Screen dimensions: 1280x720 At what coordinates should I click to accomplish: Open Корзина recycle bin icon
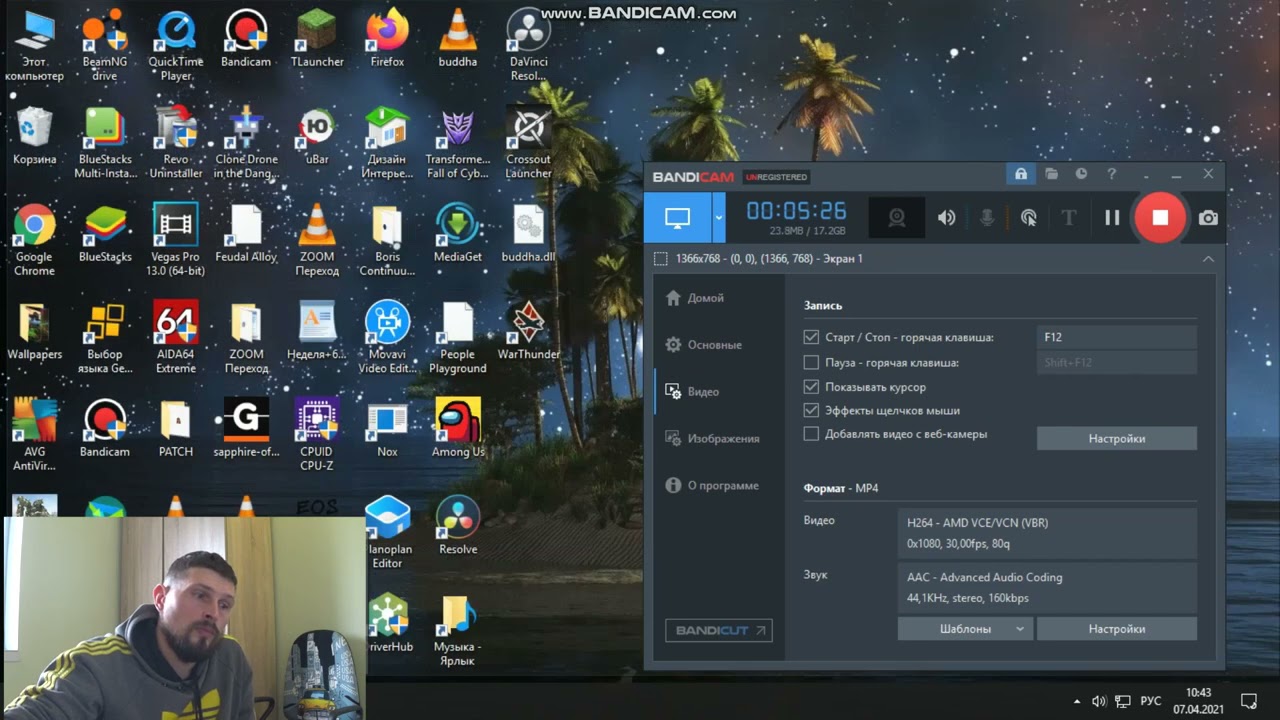[x=34, y=138]
